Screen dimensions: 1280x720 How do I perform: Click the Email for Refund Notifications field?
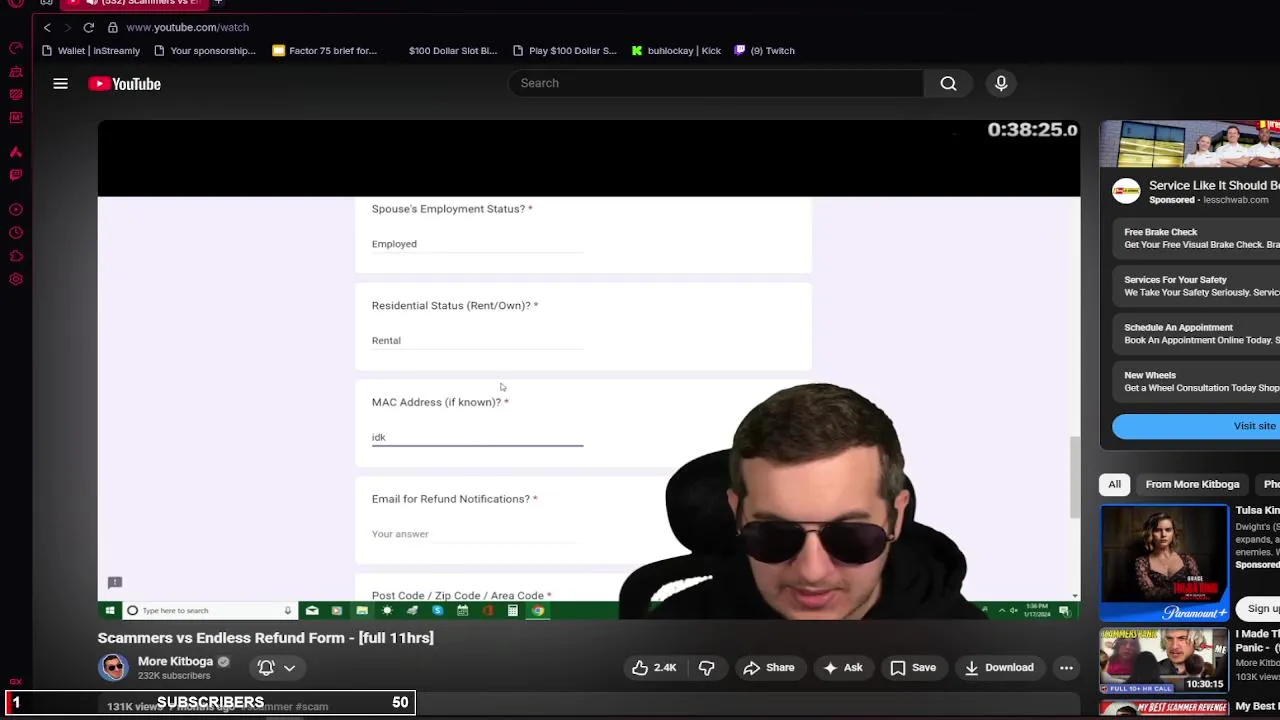click(477, 534)
